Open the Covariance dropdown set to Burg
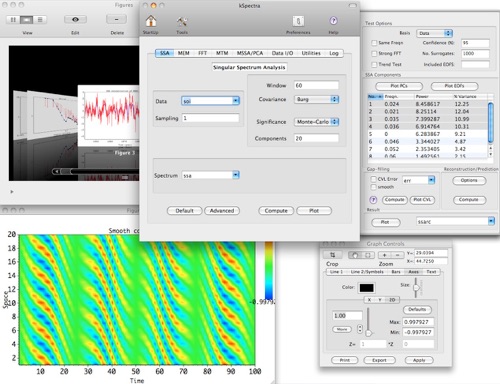This screenshot has width=500, height=384. 316,99
